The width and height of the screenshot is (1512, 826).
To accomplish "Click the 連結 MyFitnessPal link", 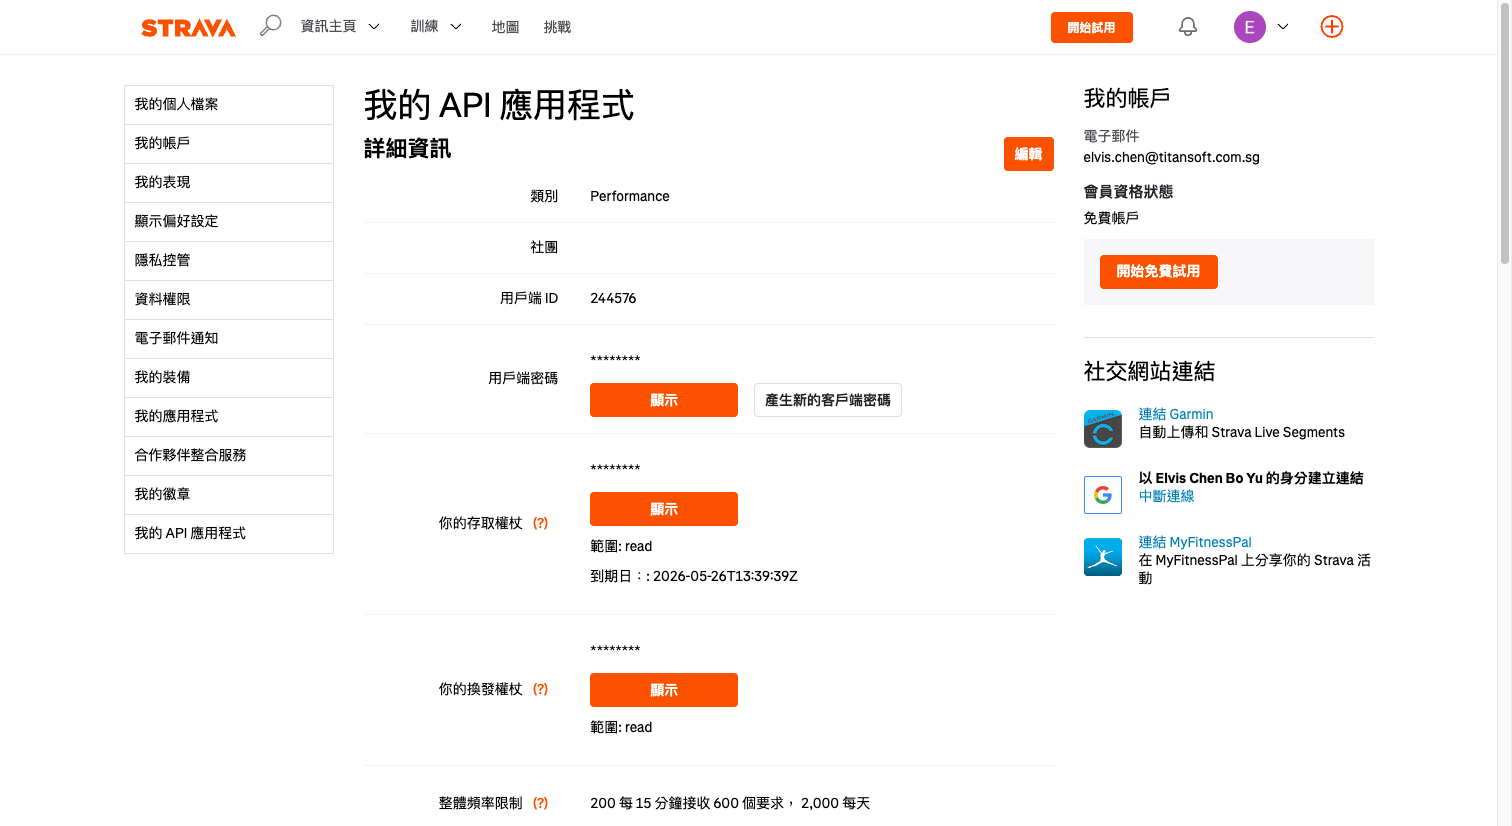I will (x=1195, y=542).
